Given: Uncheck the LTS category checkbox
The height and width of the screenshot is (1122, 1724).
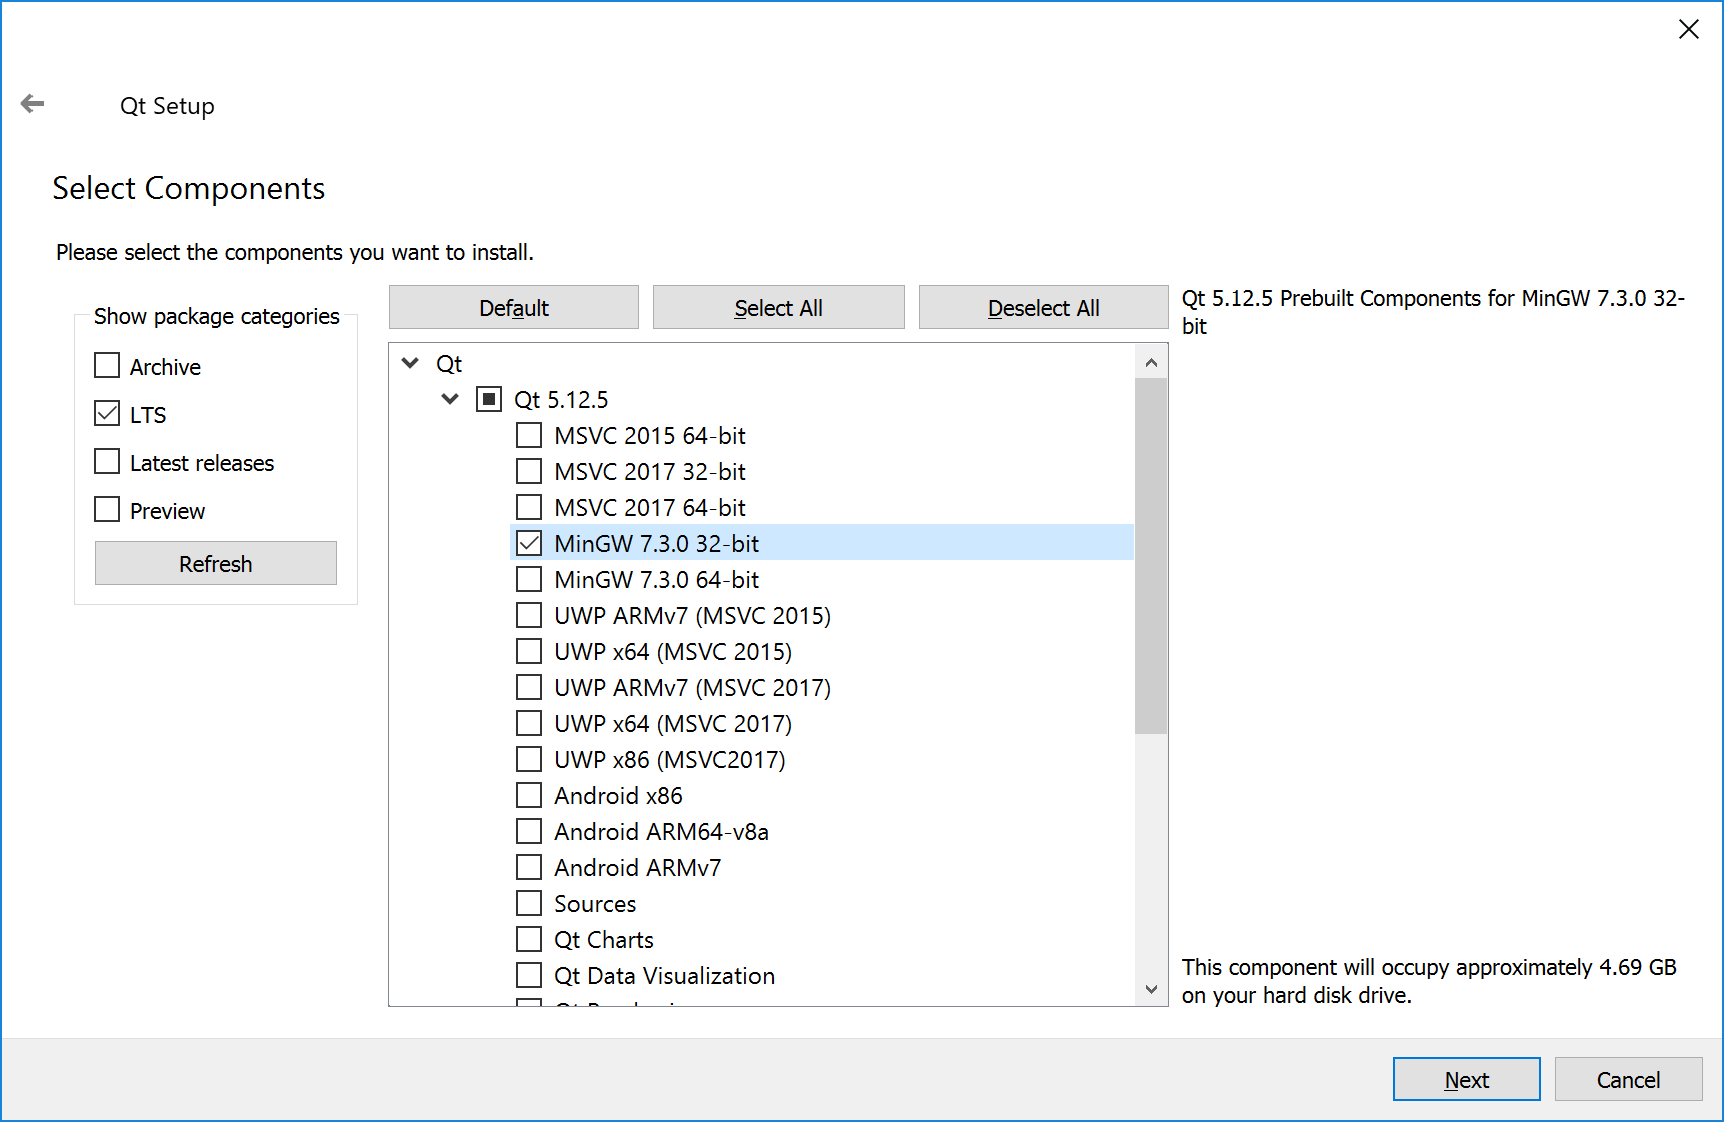Looking at the screenshot, I should [x=107, y=414].
